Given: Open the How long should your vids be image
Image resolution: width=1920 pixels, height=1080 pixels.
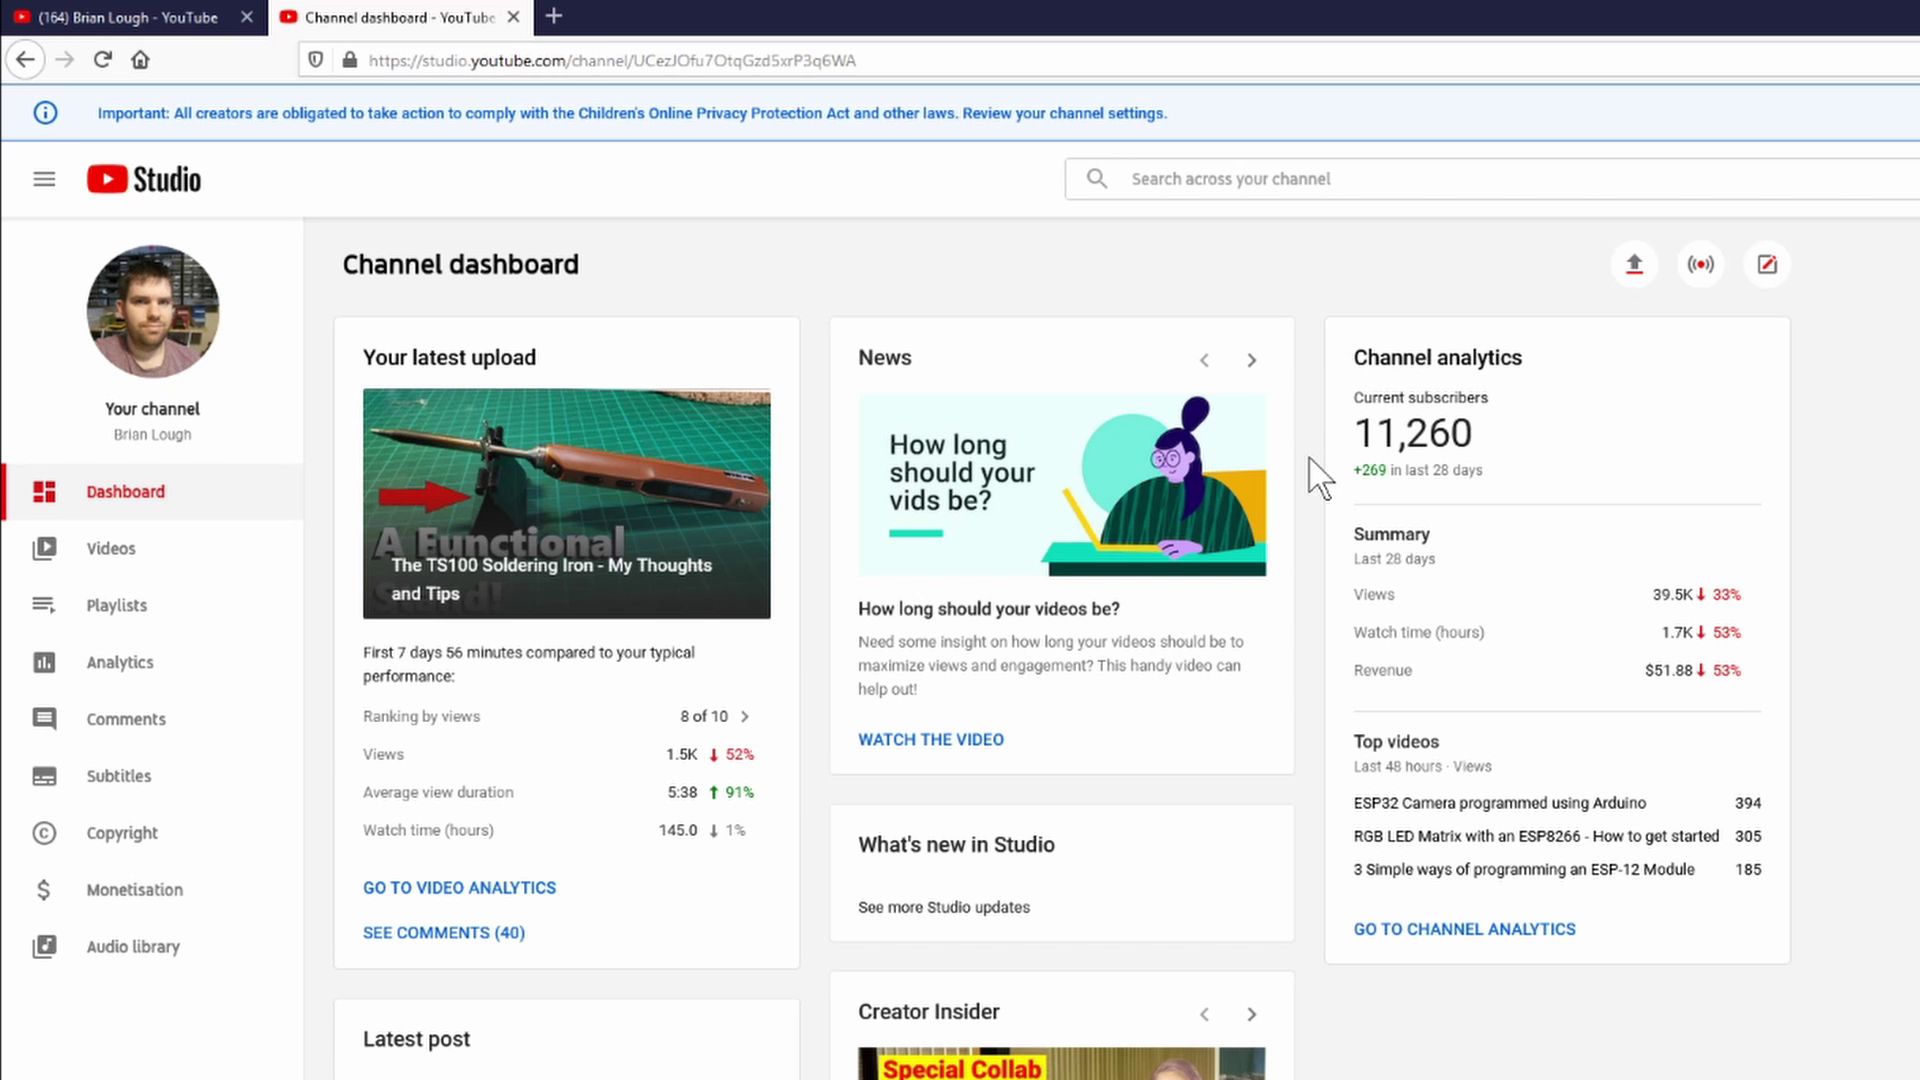Looking at the screenshot, I should [x=1062, y=485].
